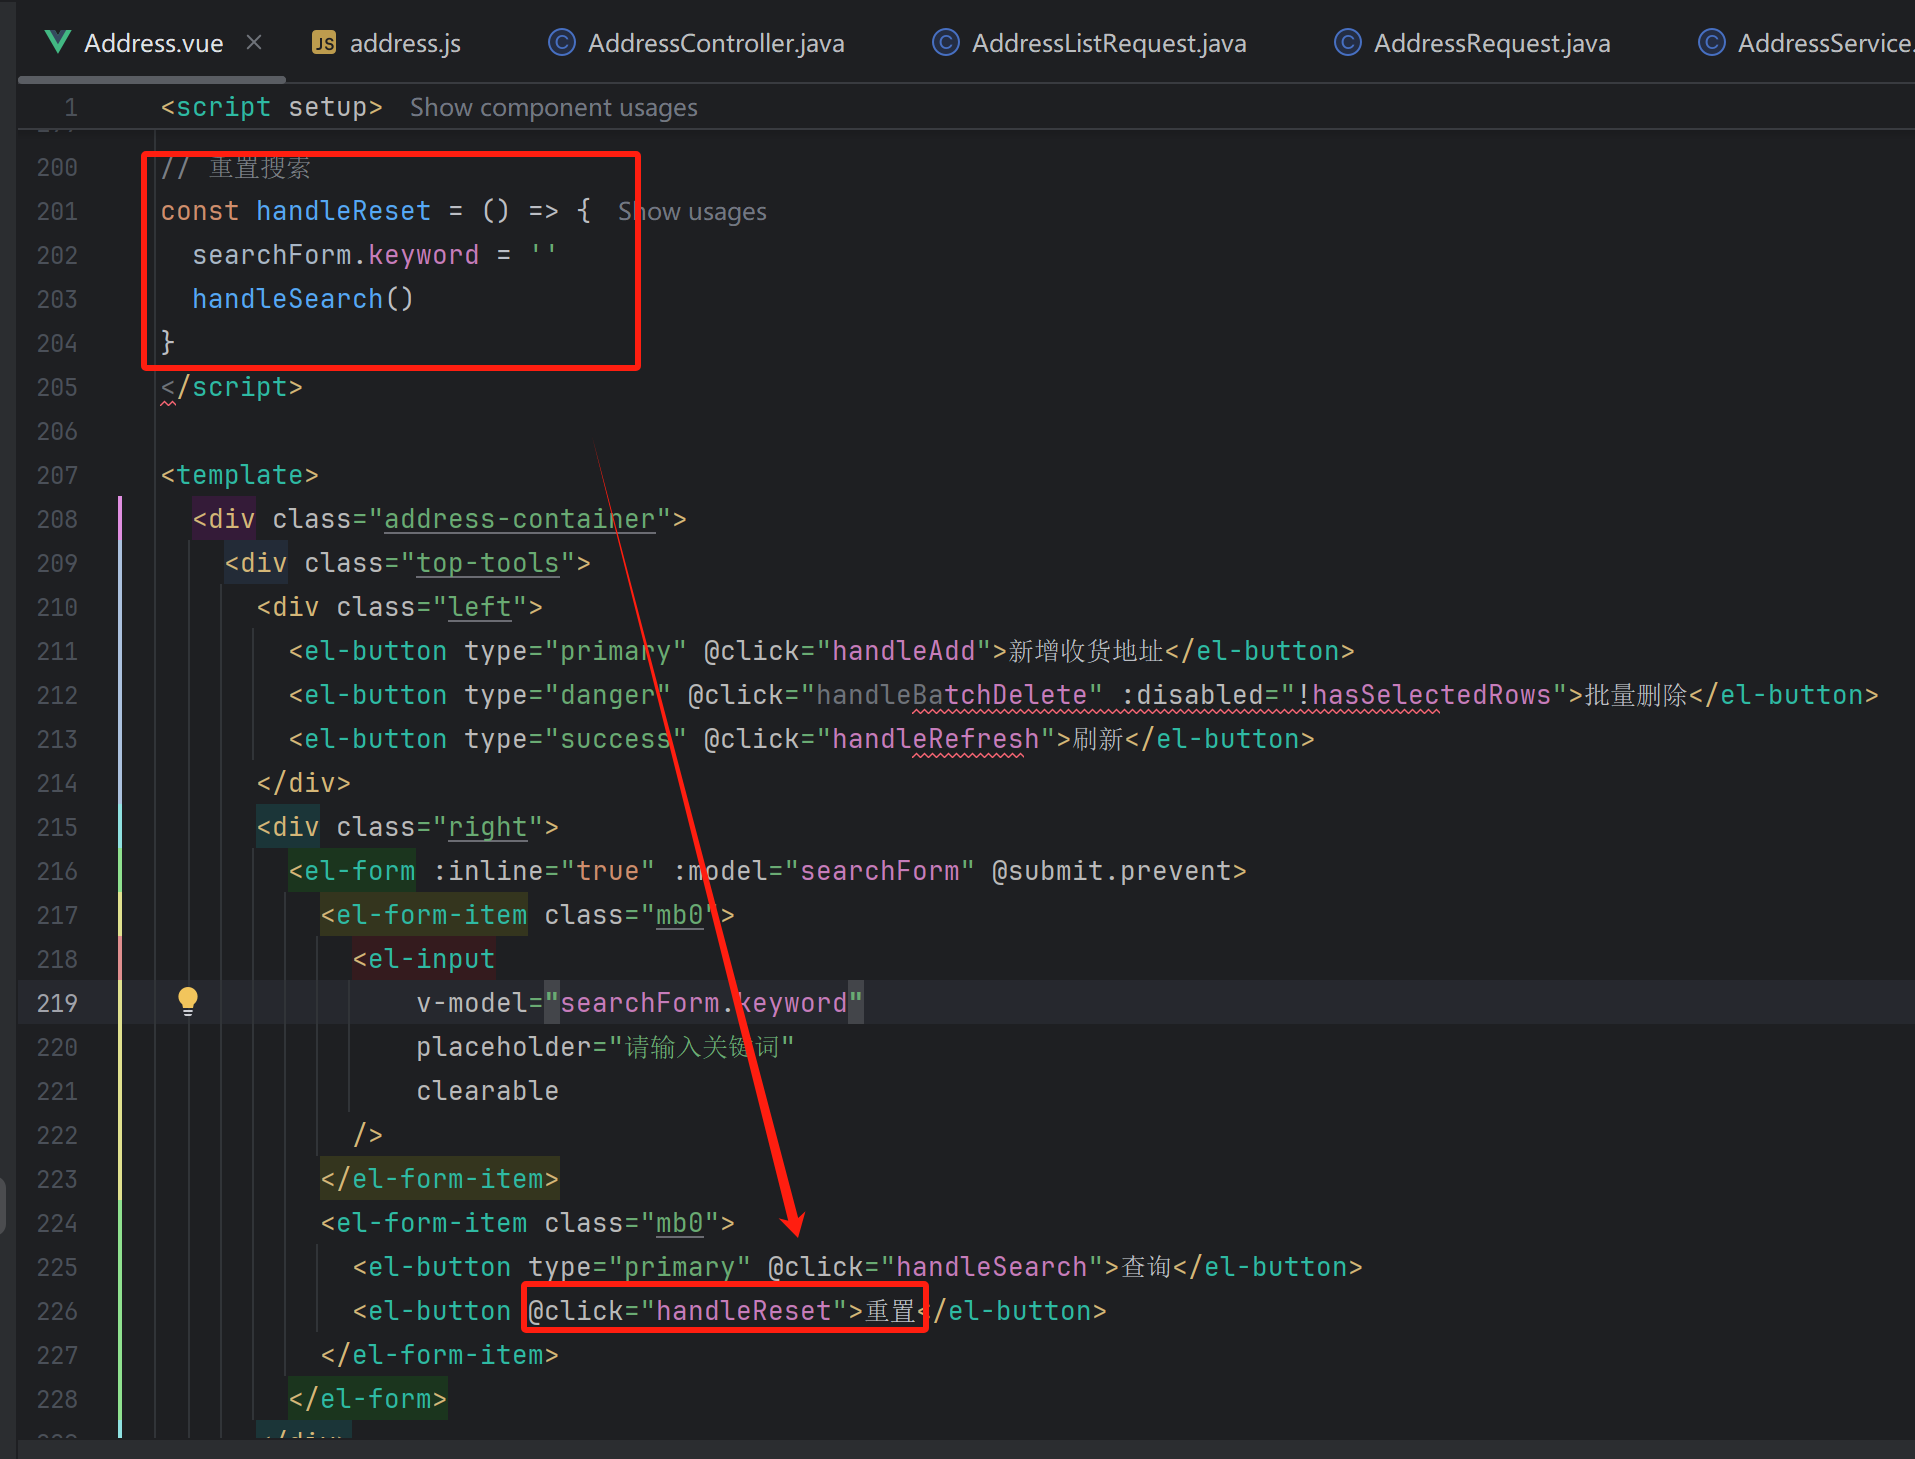Click 'Show usages' hint beside handleReset

[692, 212]
